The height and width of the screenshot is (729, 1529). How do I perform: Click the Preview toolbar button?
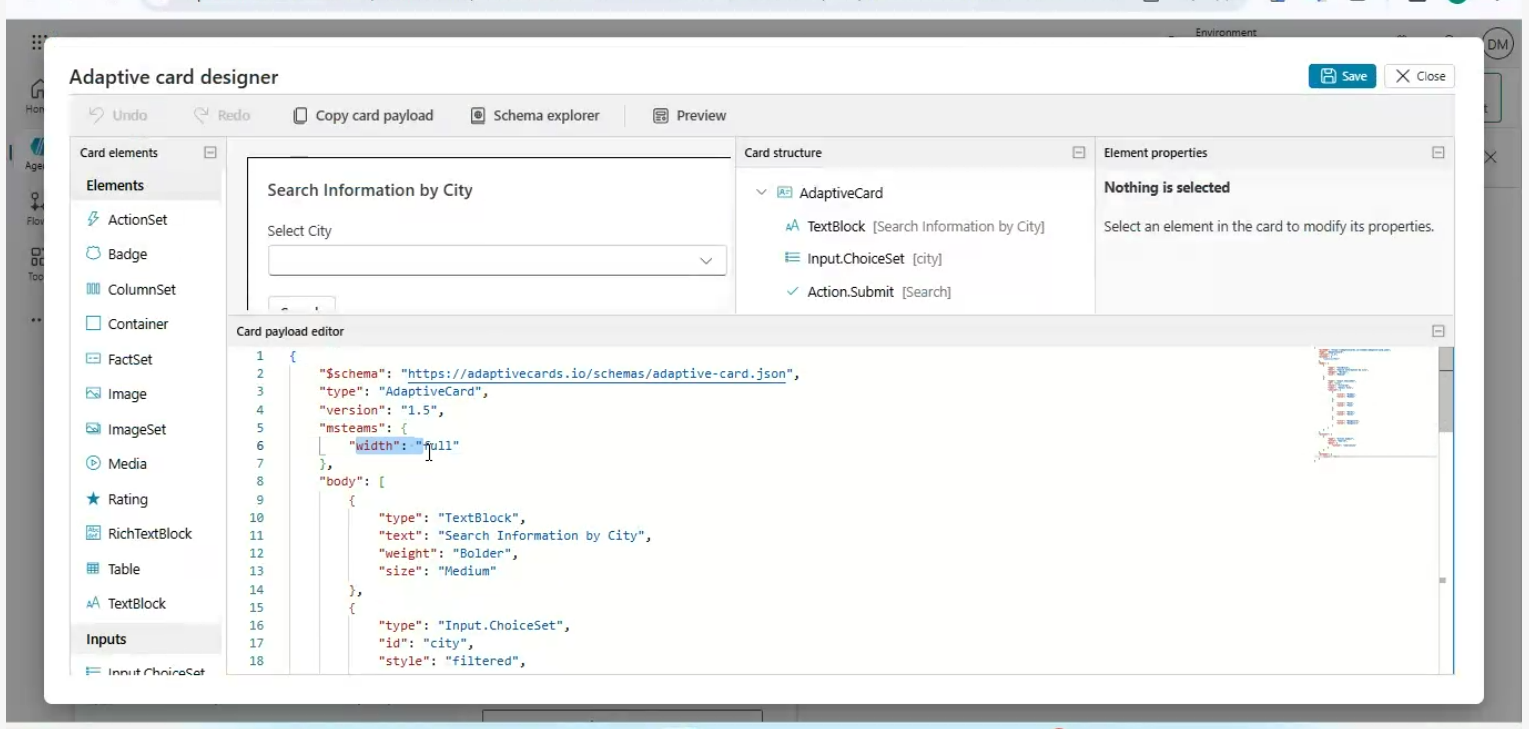(689, 116)
